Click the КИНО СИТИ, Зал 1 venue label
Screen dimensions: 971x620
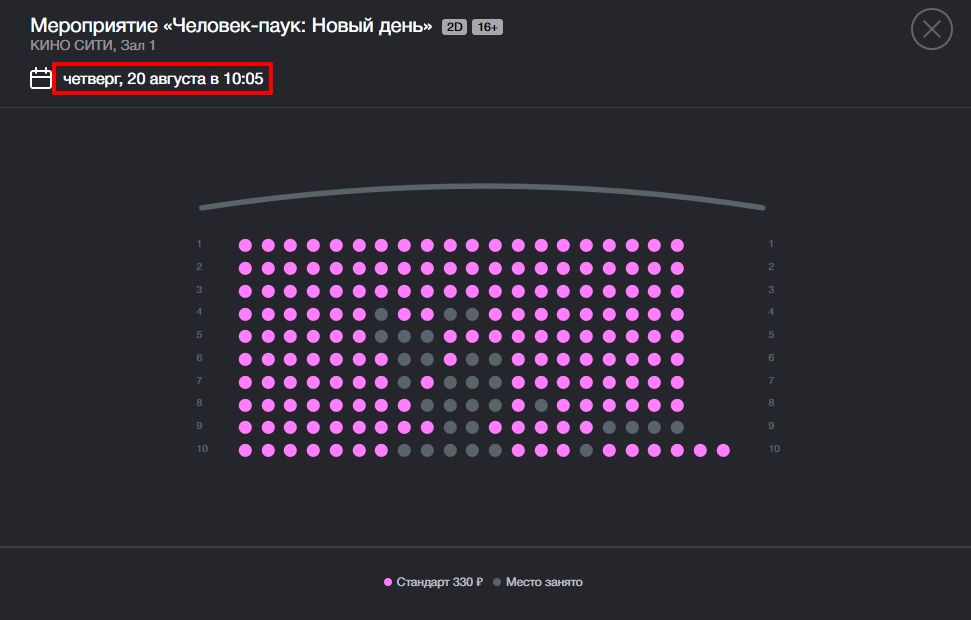[93, 45]
